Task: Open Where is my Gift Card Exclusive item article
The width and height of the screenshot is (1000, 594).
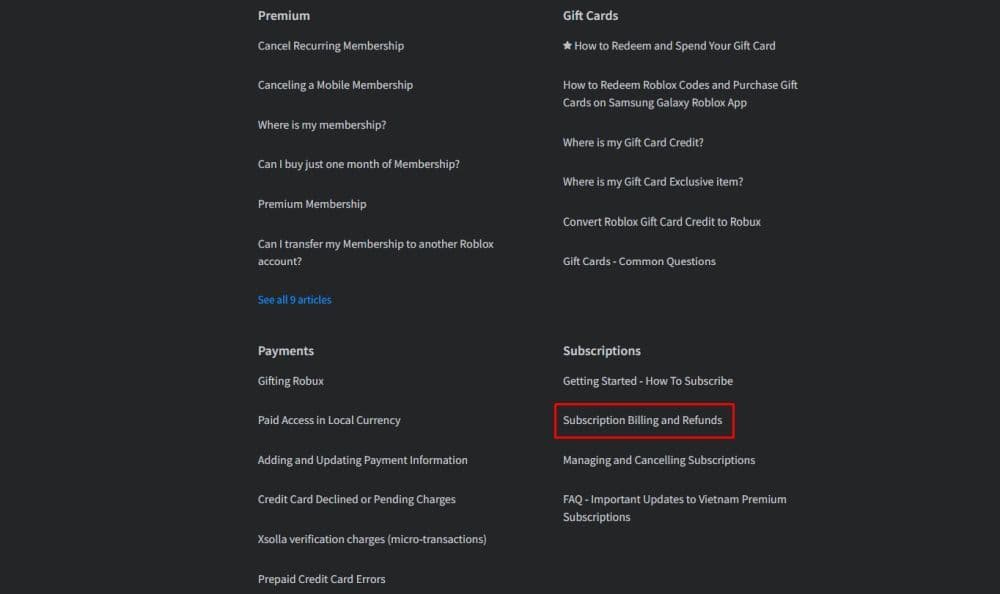Action: tap(652, 181)
